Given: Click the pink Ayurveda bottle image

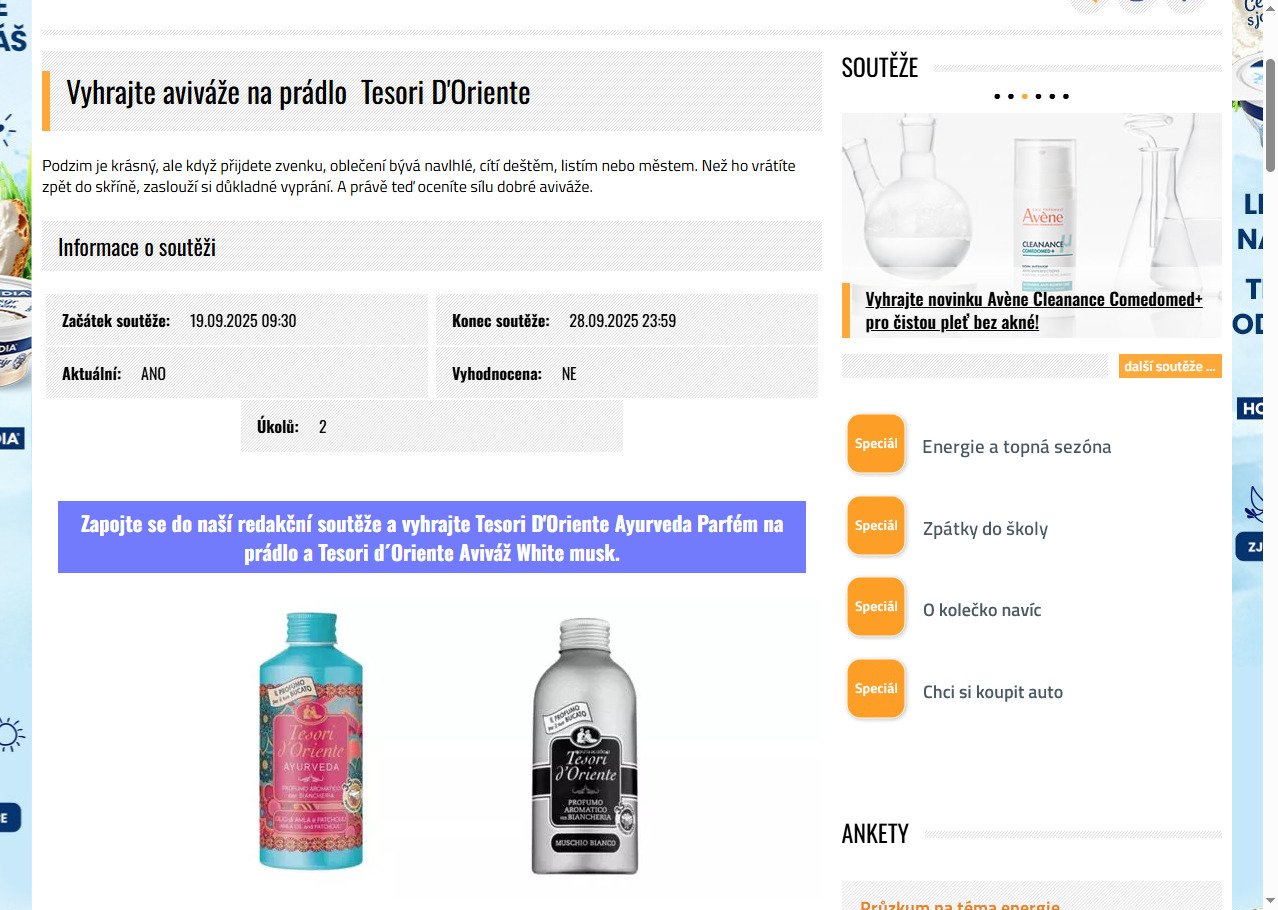Looking at the screenshot, I should 311,741.
